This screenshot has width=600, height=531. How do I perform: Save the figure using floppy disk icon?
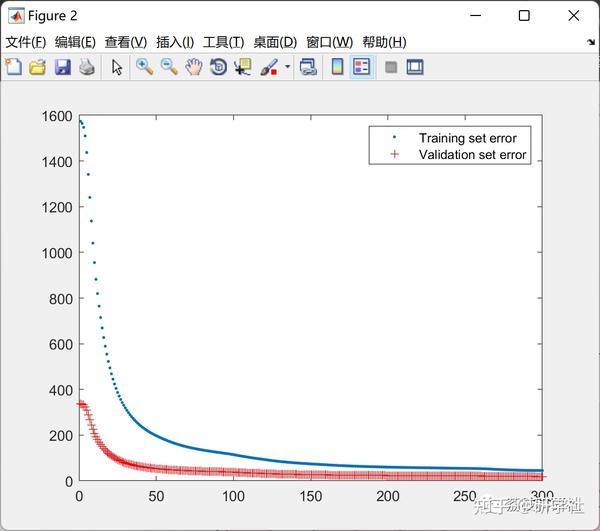pos(62,67)
